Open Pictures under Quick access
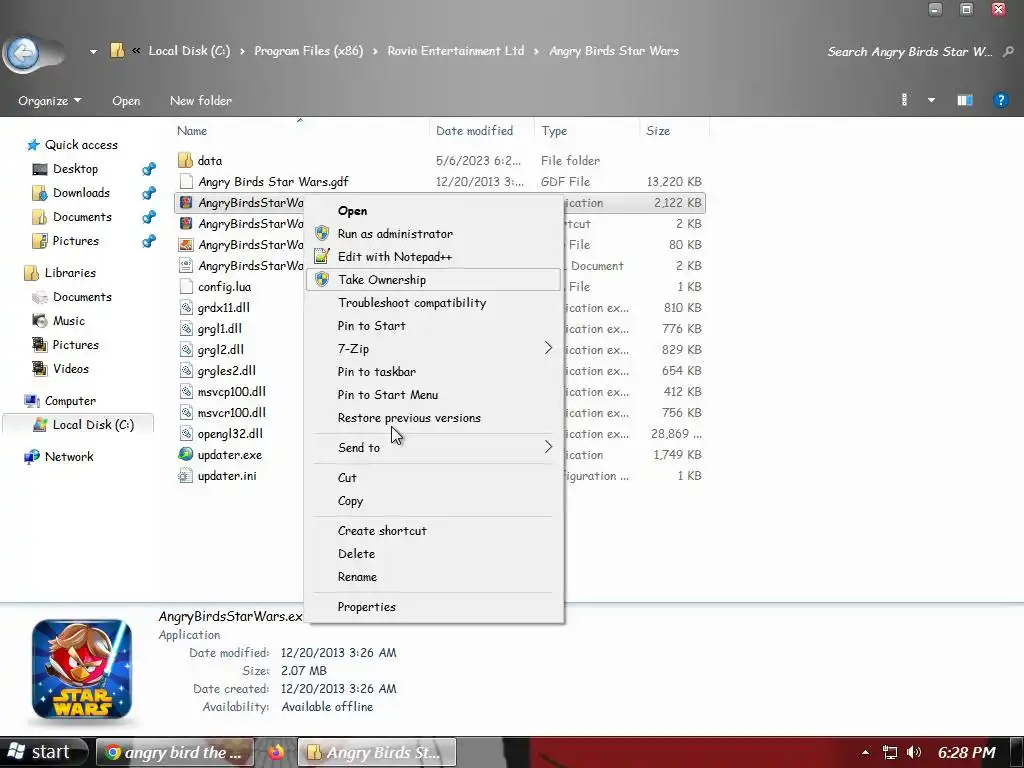Image resolution: width=1024 pixels, height=768 pixels. [x=75, y=241]
